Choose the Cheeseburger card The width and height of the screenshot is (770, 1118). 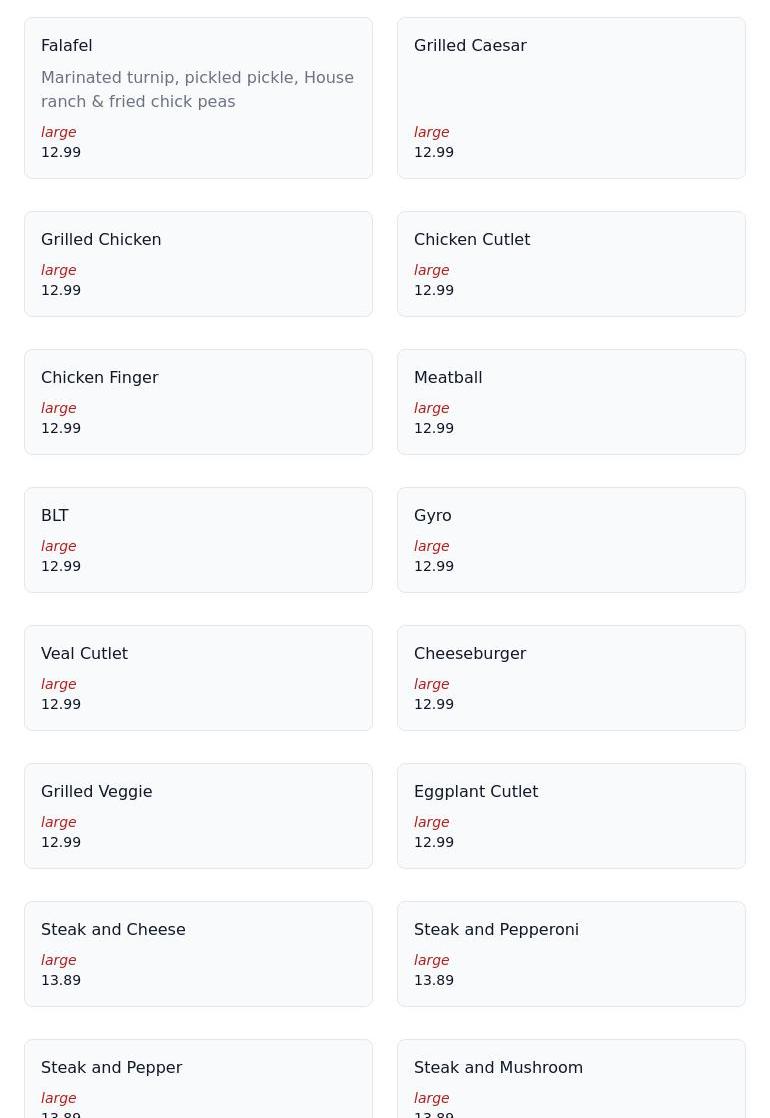pos(571,677)
